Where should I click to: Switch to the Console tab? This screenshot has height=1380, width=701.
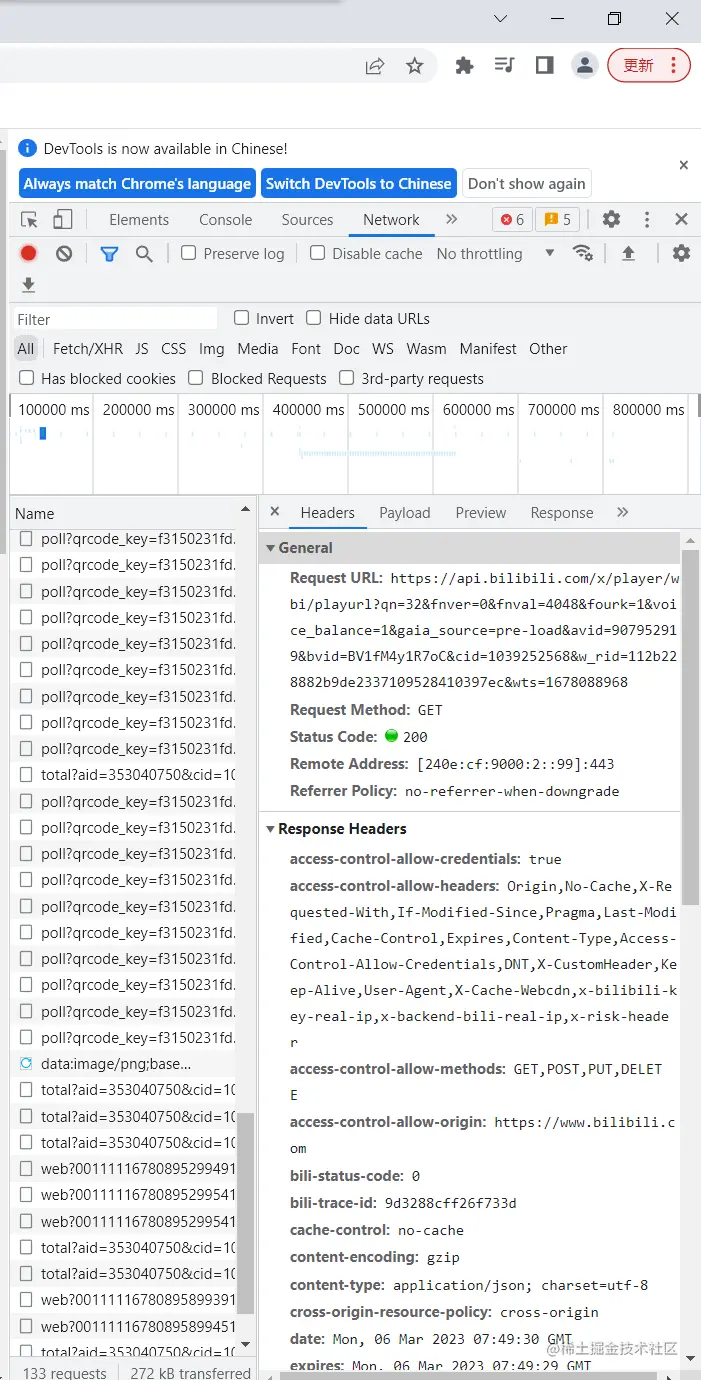[226, 220]
